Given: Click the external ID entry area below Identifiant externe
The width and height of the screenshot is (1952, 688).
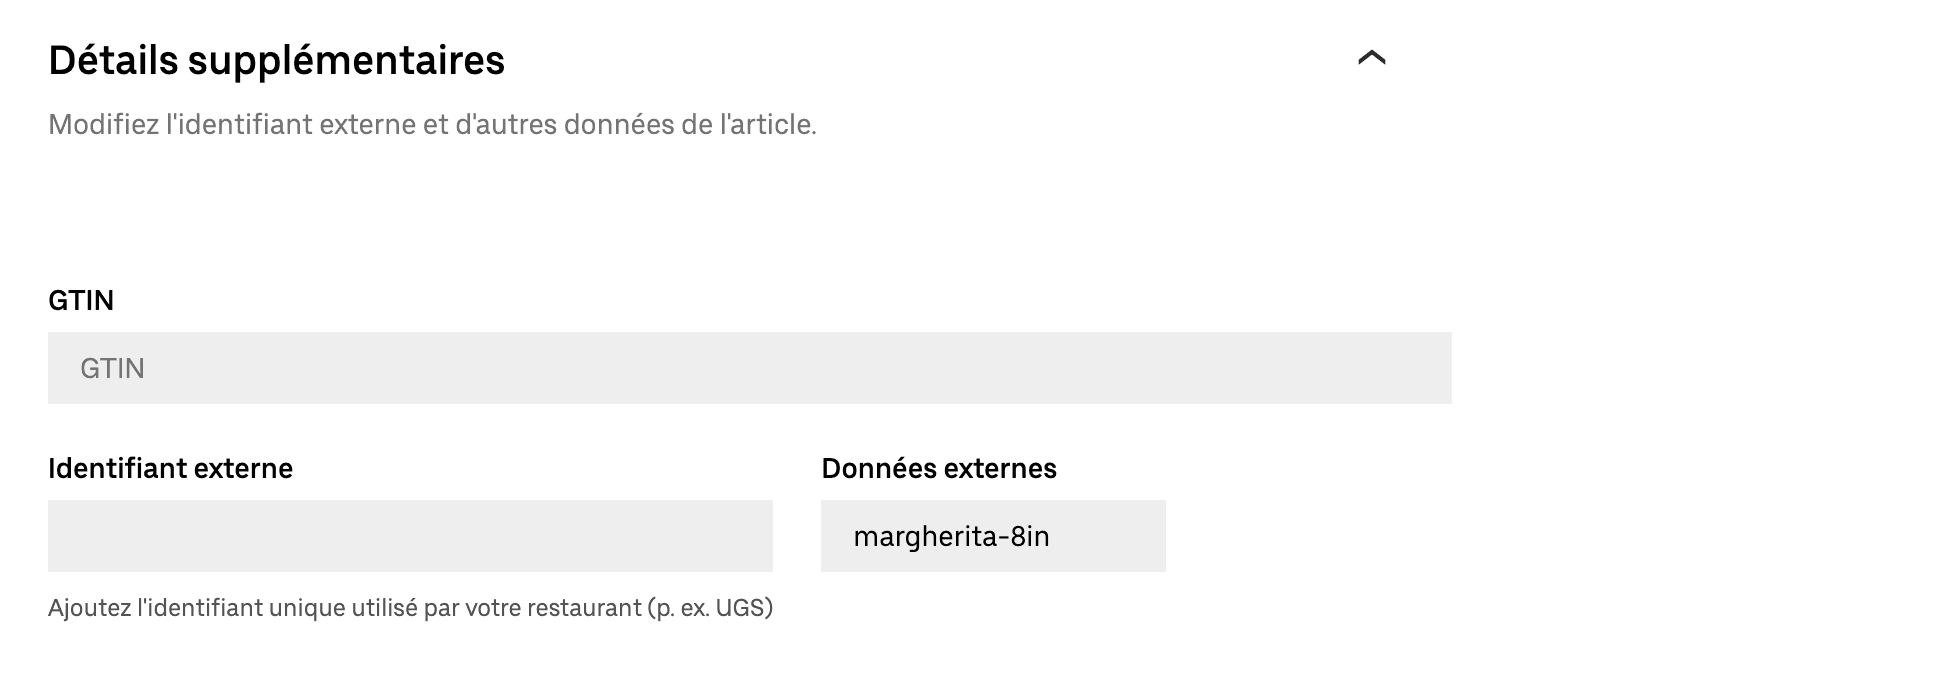Looking at the screenshot, I should point(410,536).
